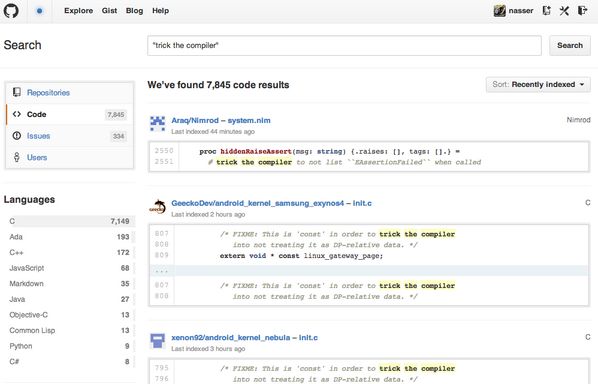This screenshot has height=384, width=598.
Task: Open xenon92's init.c file link
Action: pyautogui.click(x=308, y=337)
